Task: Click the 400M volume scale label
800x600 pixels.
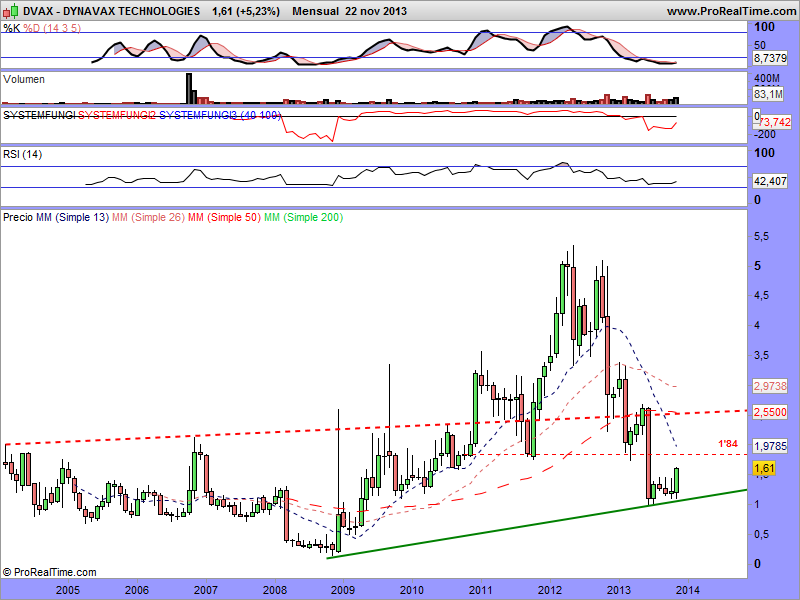Action: (766, 79)
